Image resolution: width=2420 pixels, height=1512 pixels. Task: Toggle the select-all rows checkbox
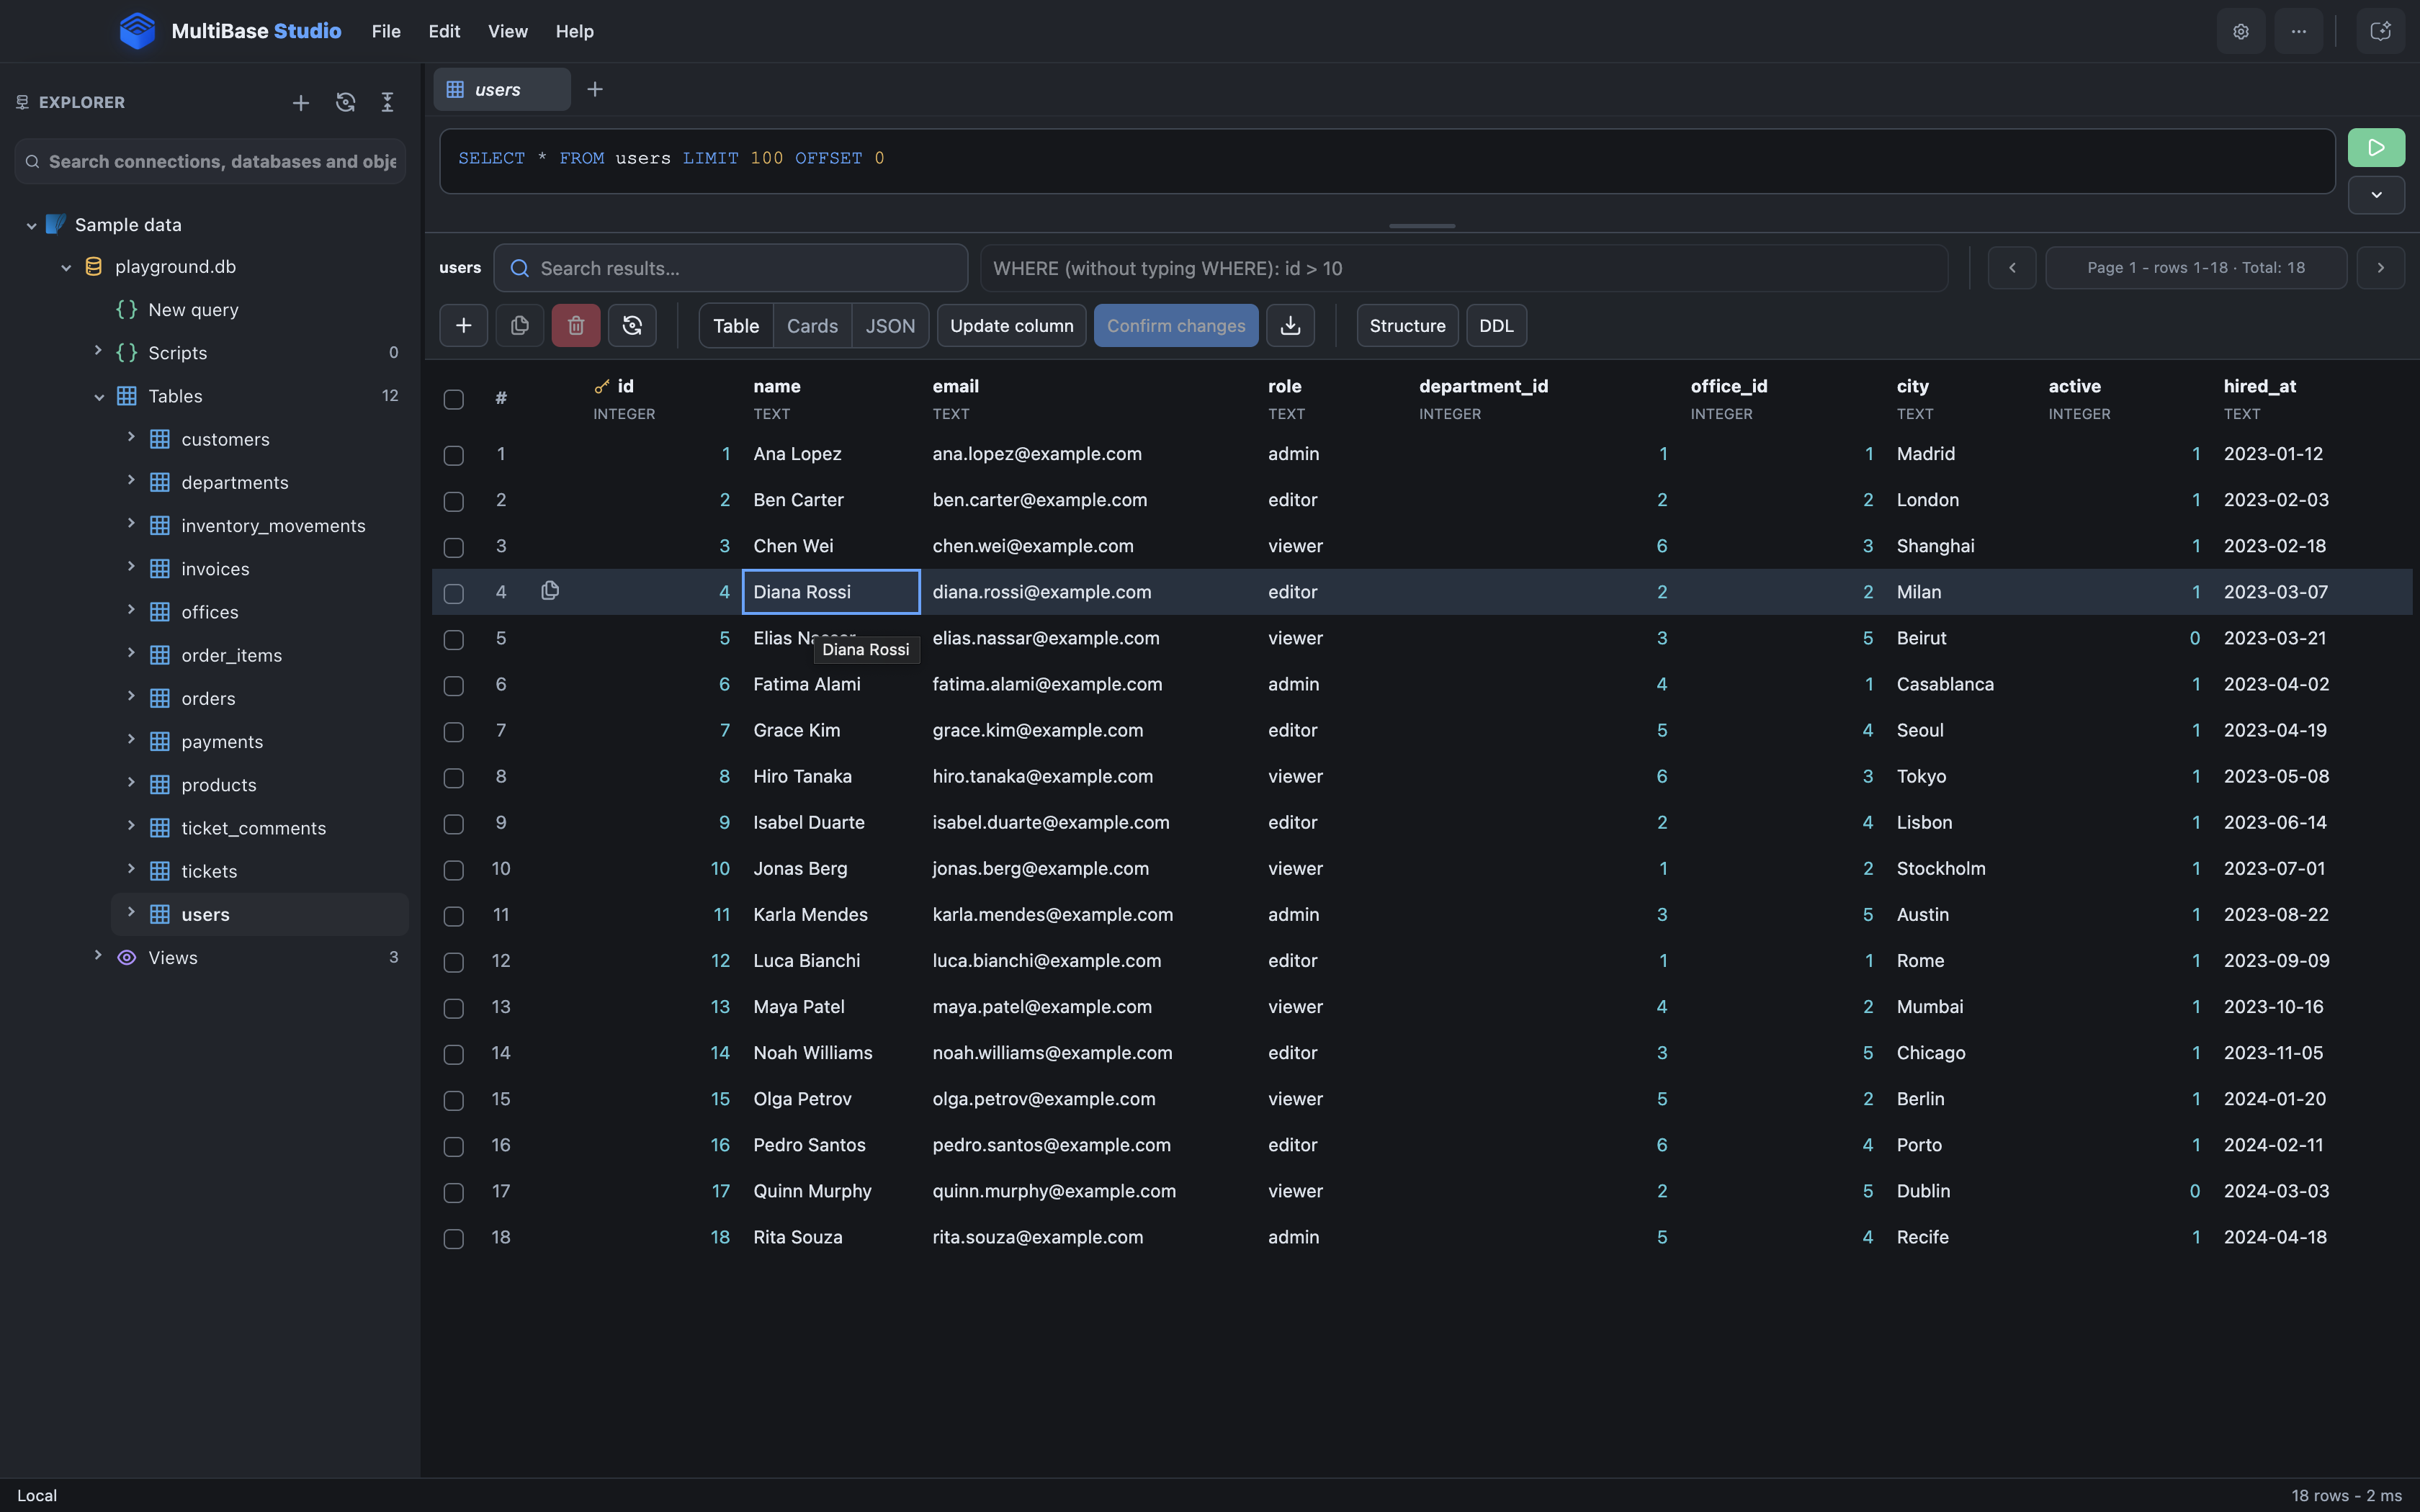pyautogui.click(x=454, y=400)
